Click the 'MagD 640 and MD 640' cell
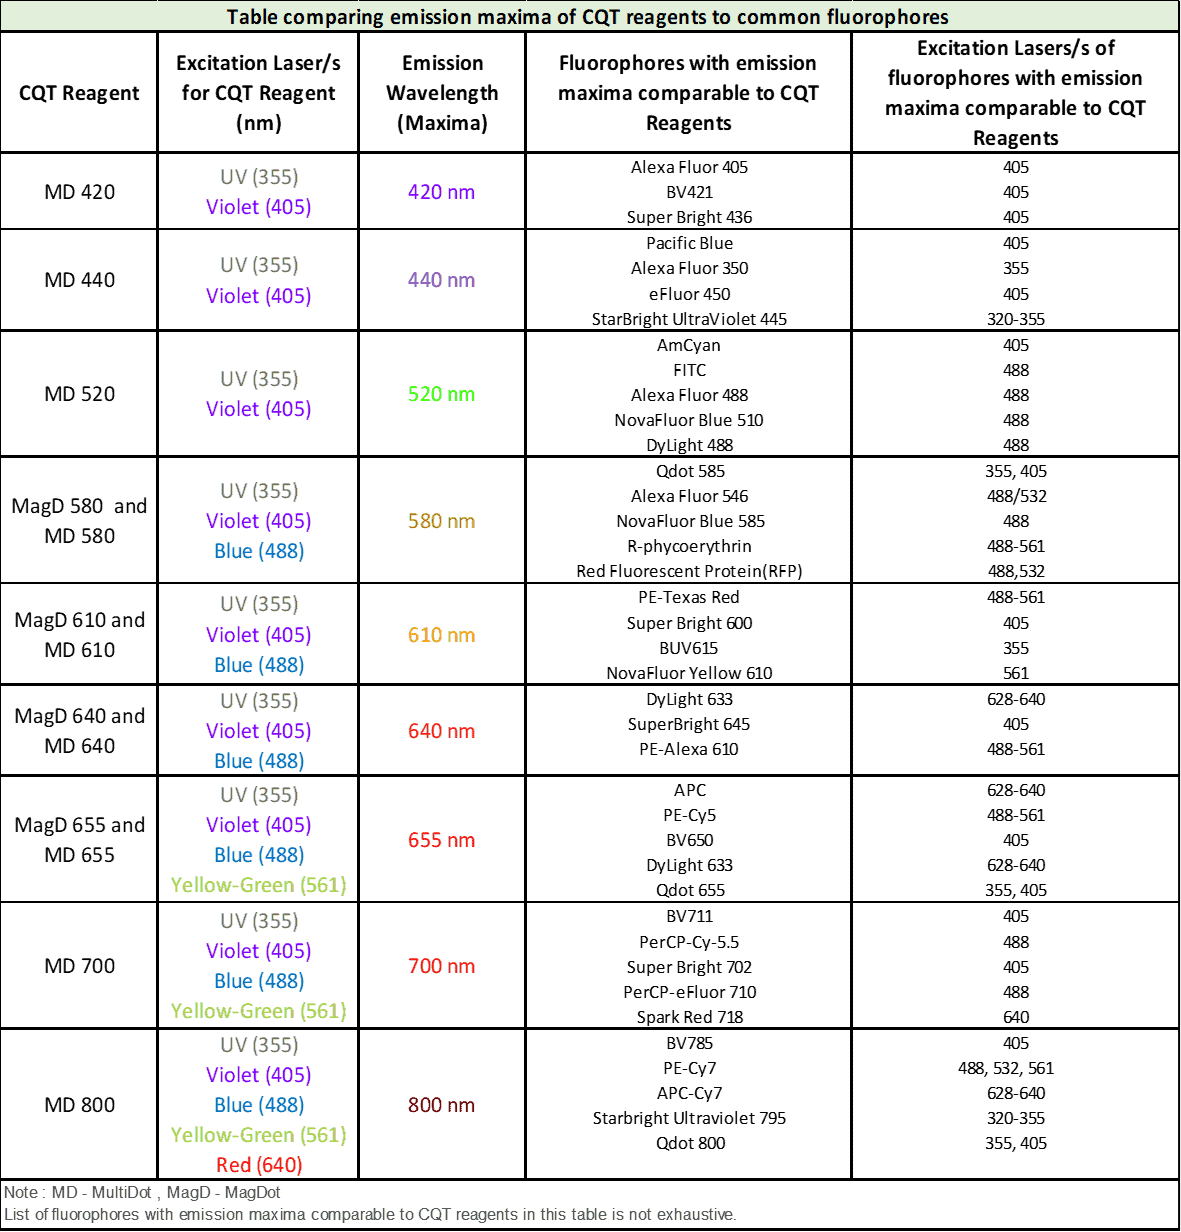Screen dimensions: 1181x1232 click(79, 731)
